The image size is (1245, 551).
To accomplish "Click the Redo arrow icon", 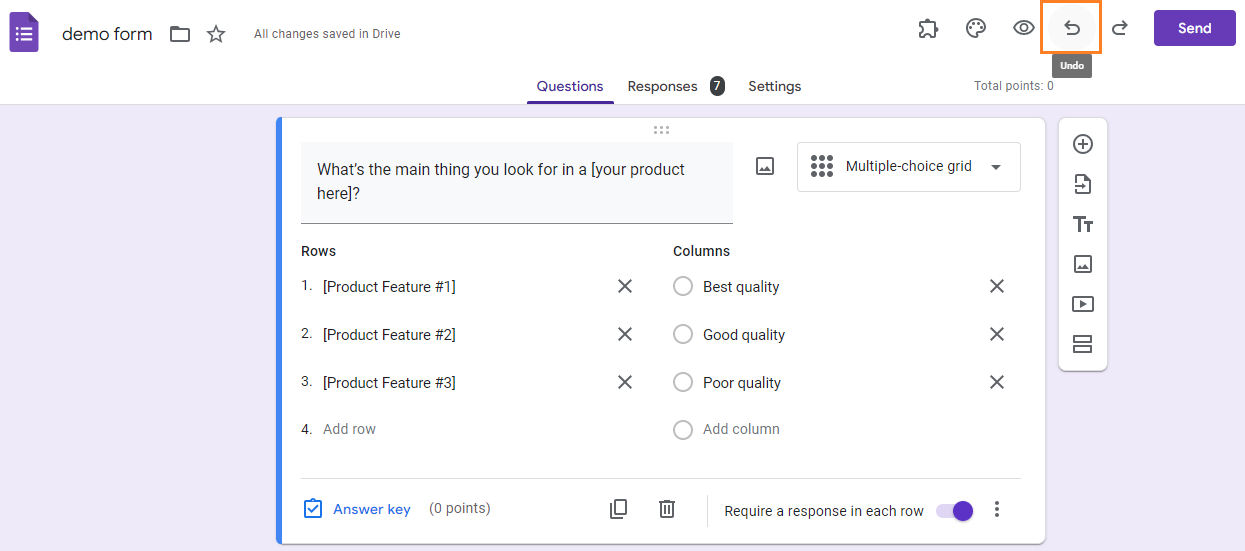I will (1120, 28).
